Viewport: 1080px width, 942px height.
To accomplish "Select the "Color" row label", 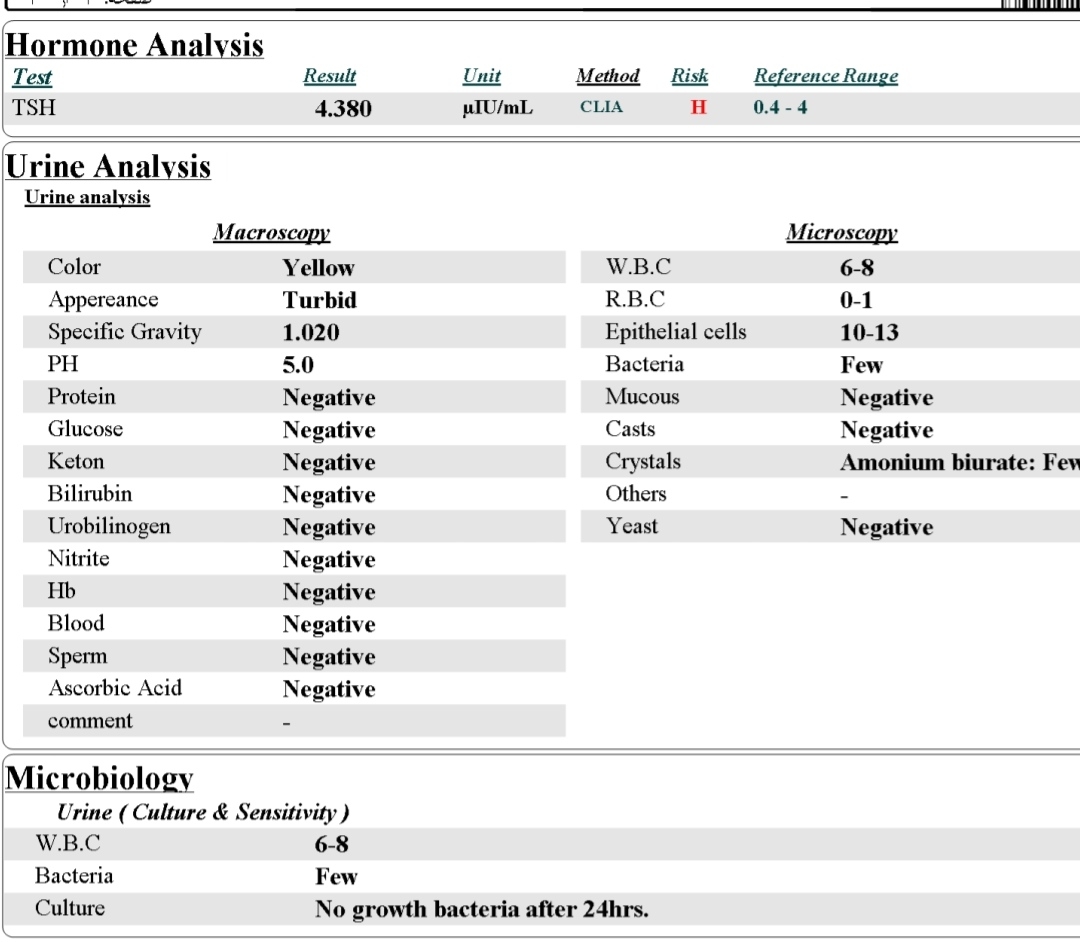I will (x=74, y=267).
